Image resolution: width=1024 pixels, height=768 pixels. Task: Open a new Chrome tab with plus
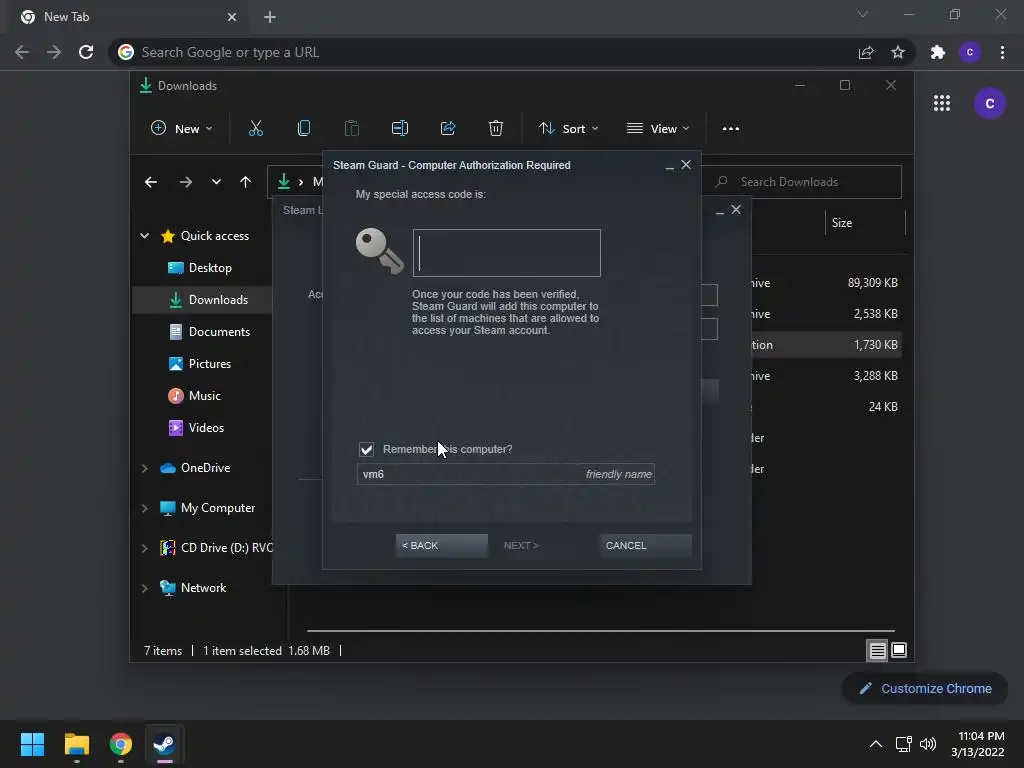pos(270,17)
